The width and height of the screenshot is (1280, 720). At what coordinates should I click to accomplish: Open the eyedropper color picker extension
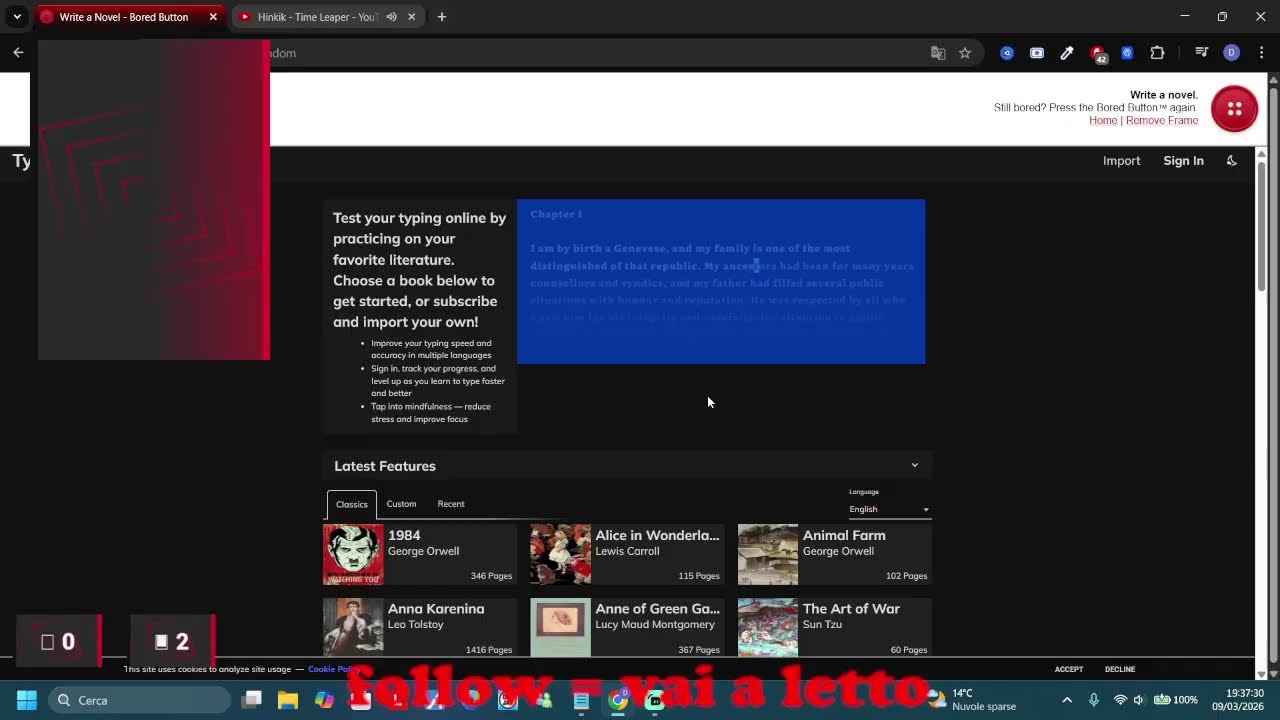tap(1067, 53)
